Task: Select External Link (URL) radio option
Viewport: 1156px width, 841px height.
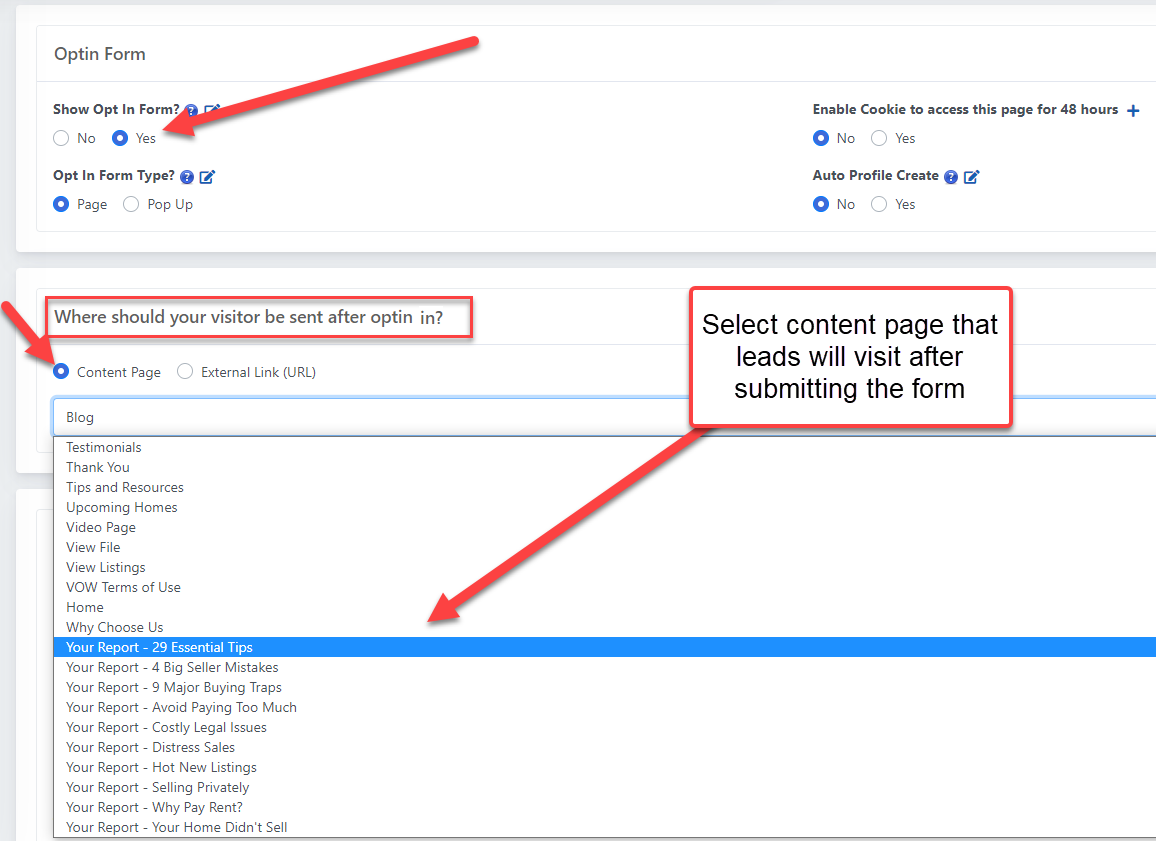Action: 185,372
